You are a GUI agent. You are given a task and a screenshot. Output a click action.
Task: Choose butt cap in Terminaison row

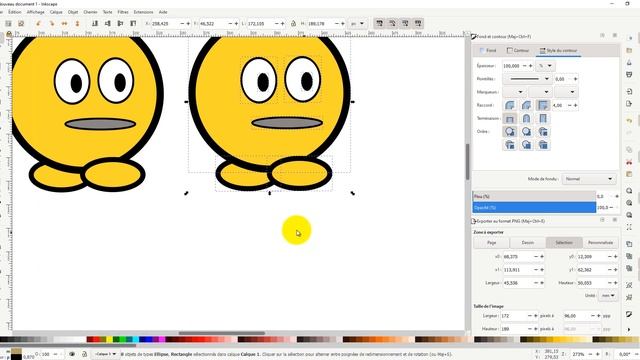[x=510, y=118]
